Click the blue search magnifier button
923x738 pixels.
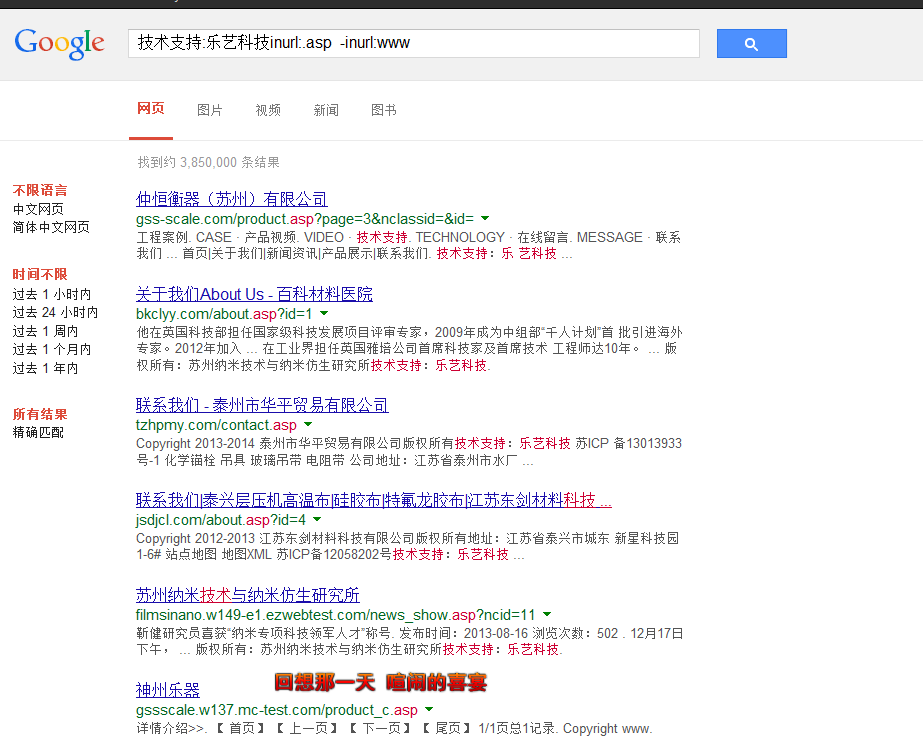pyautogui.click(x=751, y=44)
